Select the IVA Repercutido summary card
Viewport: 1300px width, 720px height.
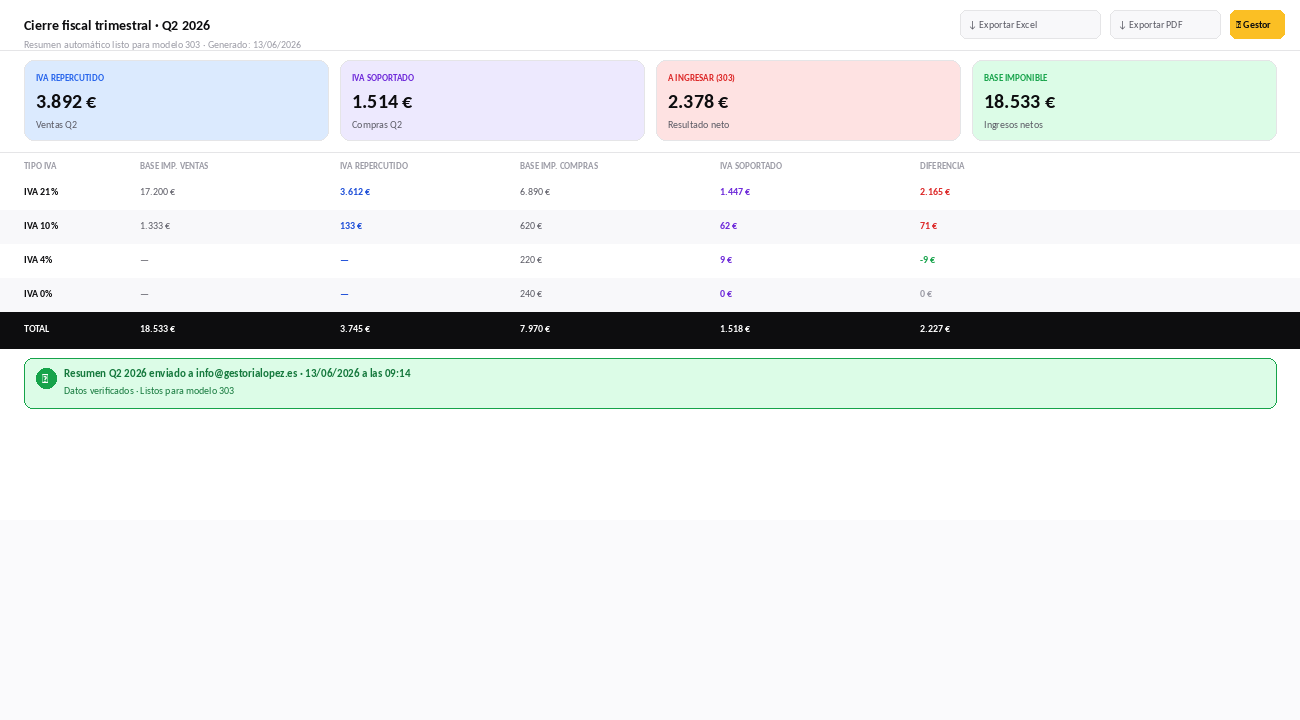[x=176, y=100]
